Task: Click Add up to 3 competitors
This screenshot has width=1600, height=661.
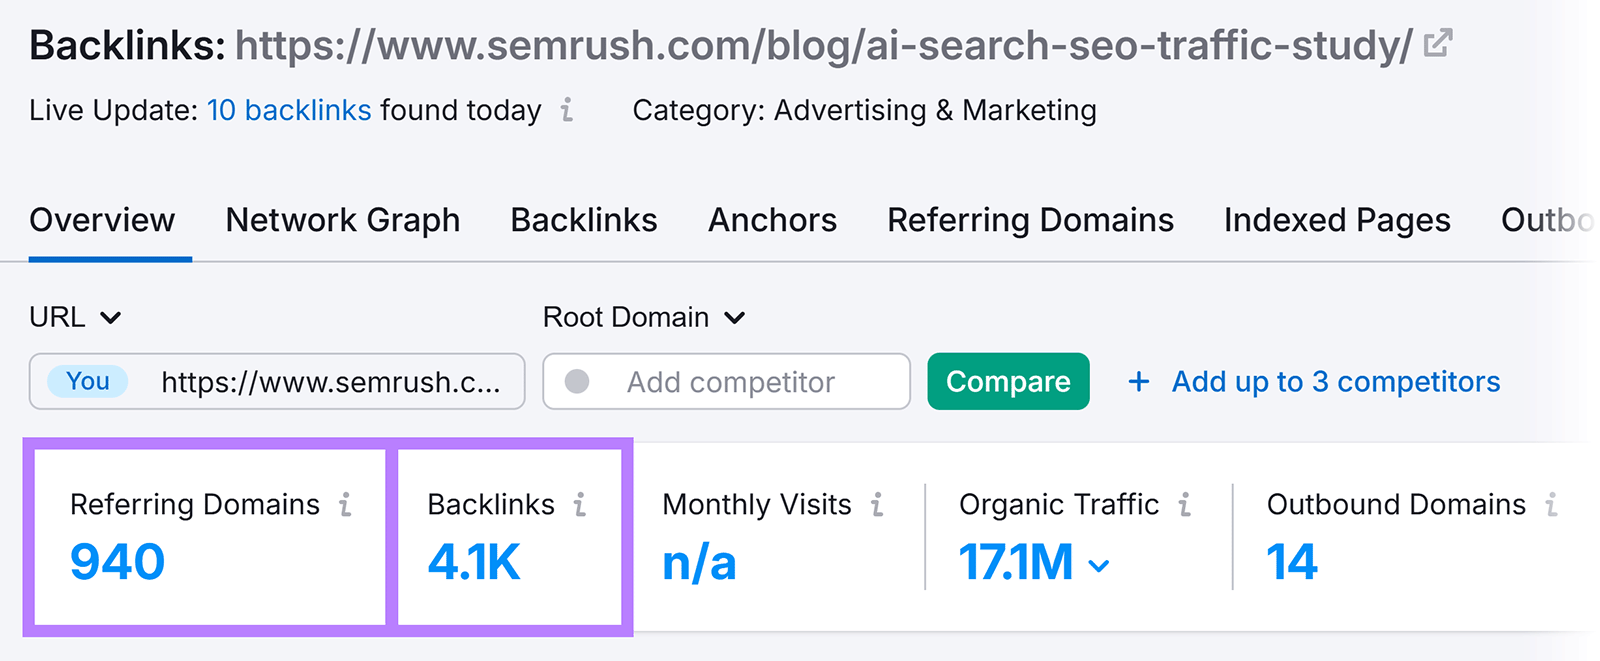Action: [x=1335, y=381]
